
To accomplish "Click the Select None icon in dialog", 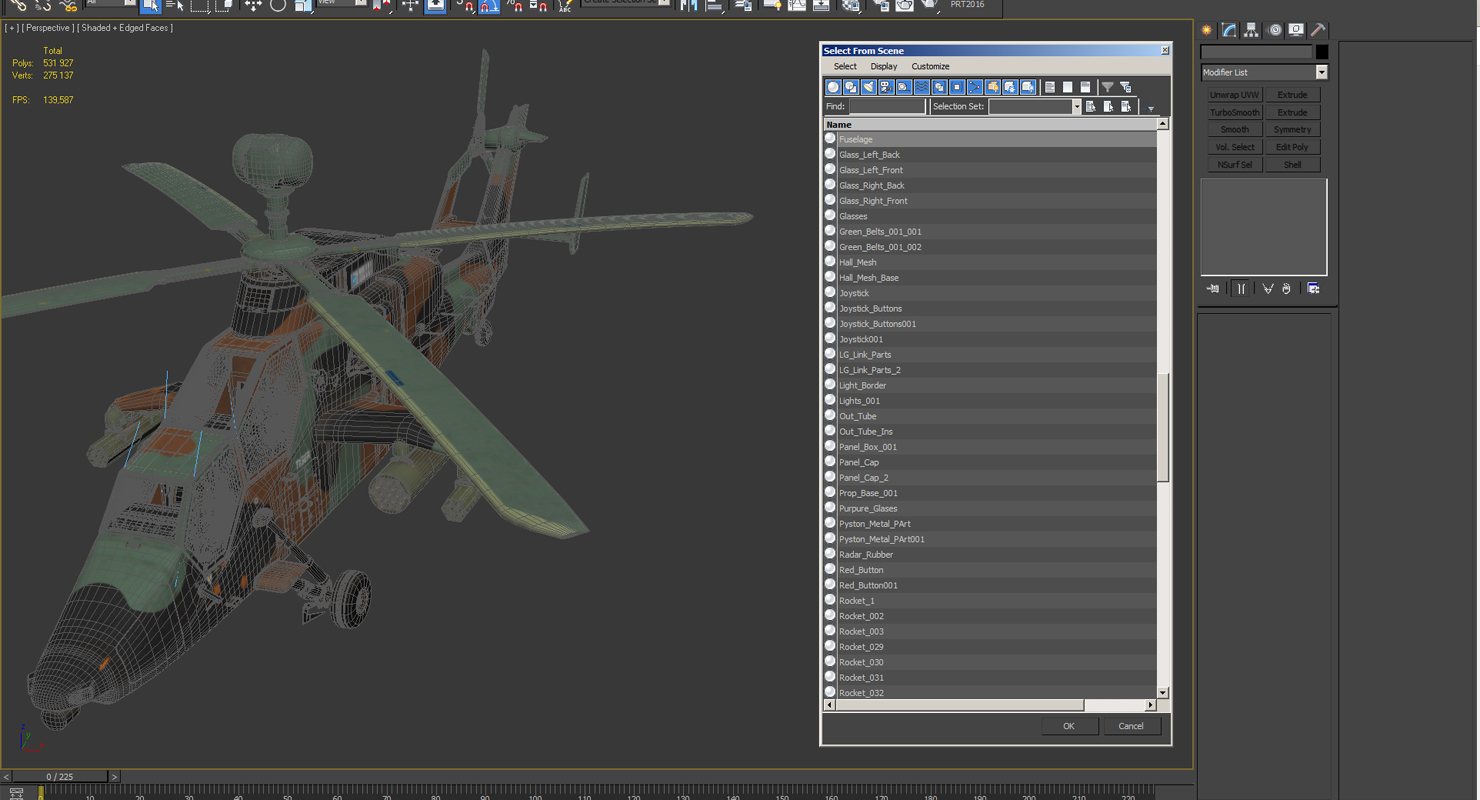I will click(x=1068, y=87).
